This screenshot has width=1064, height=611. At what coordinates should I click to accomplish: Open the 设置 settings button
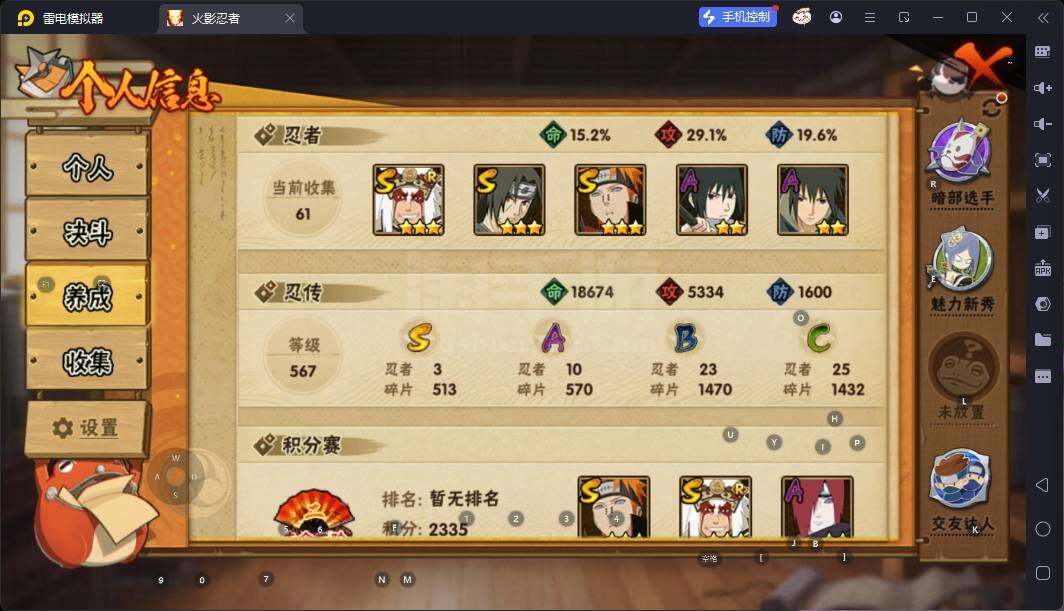pyautogui.click(x=87, y=428)
